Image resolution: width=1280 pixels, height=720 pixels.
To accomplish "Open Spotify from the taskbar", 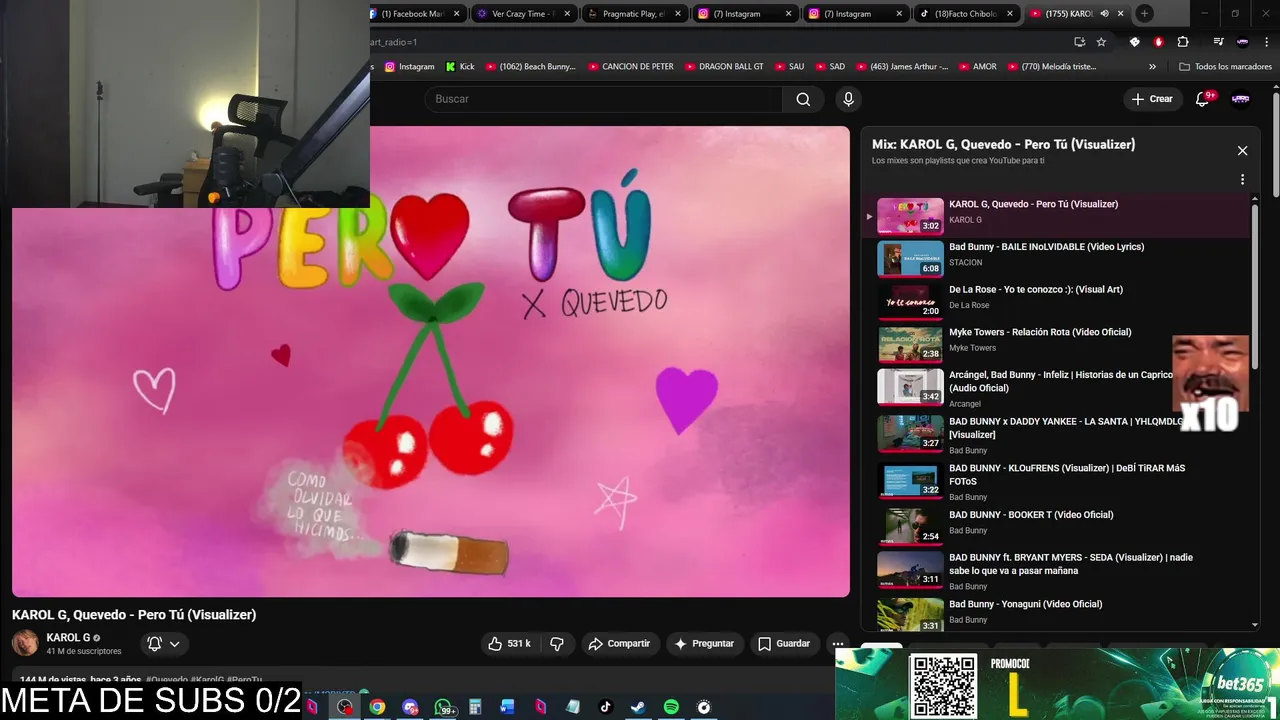I will [x=671, y=707].
